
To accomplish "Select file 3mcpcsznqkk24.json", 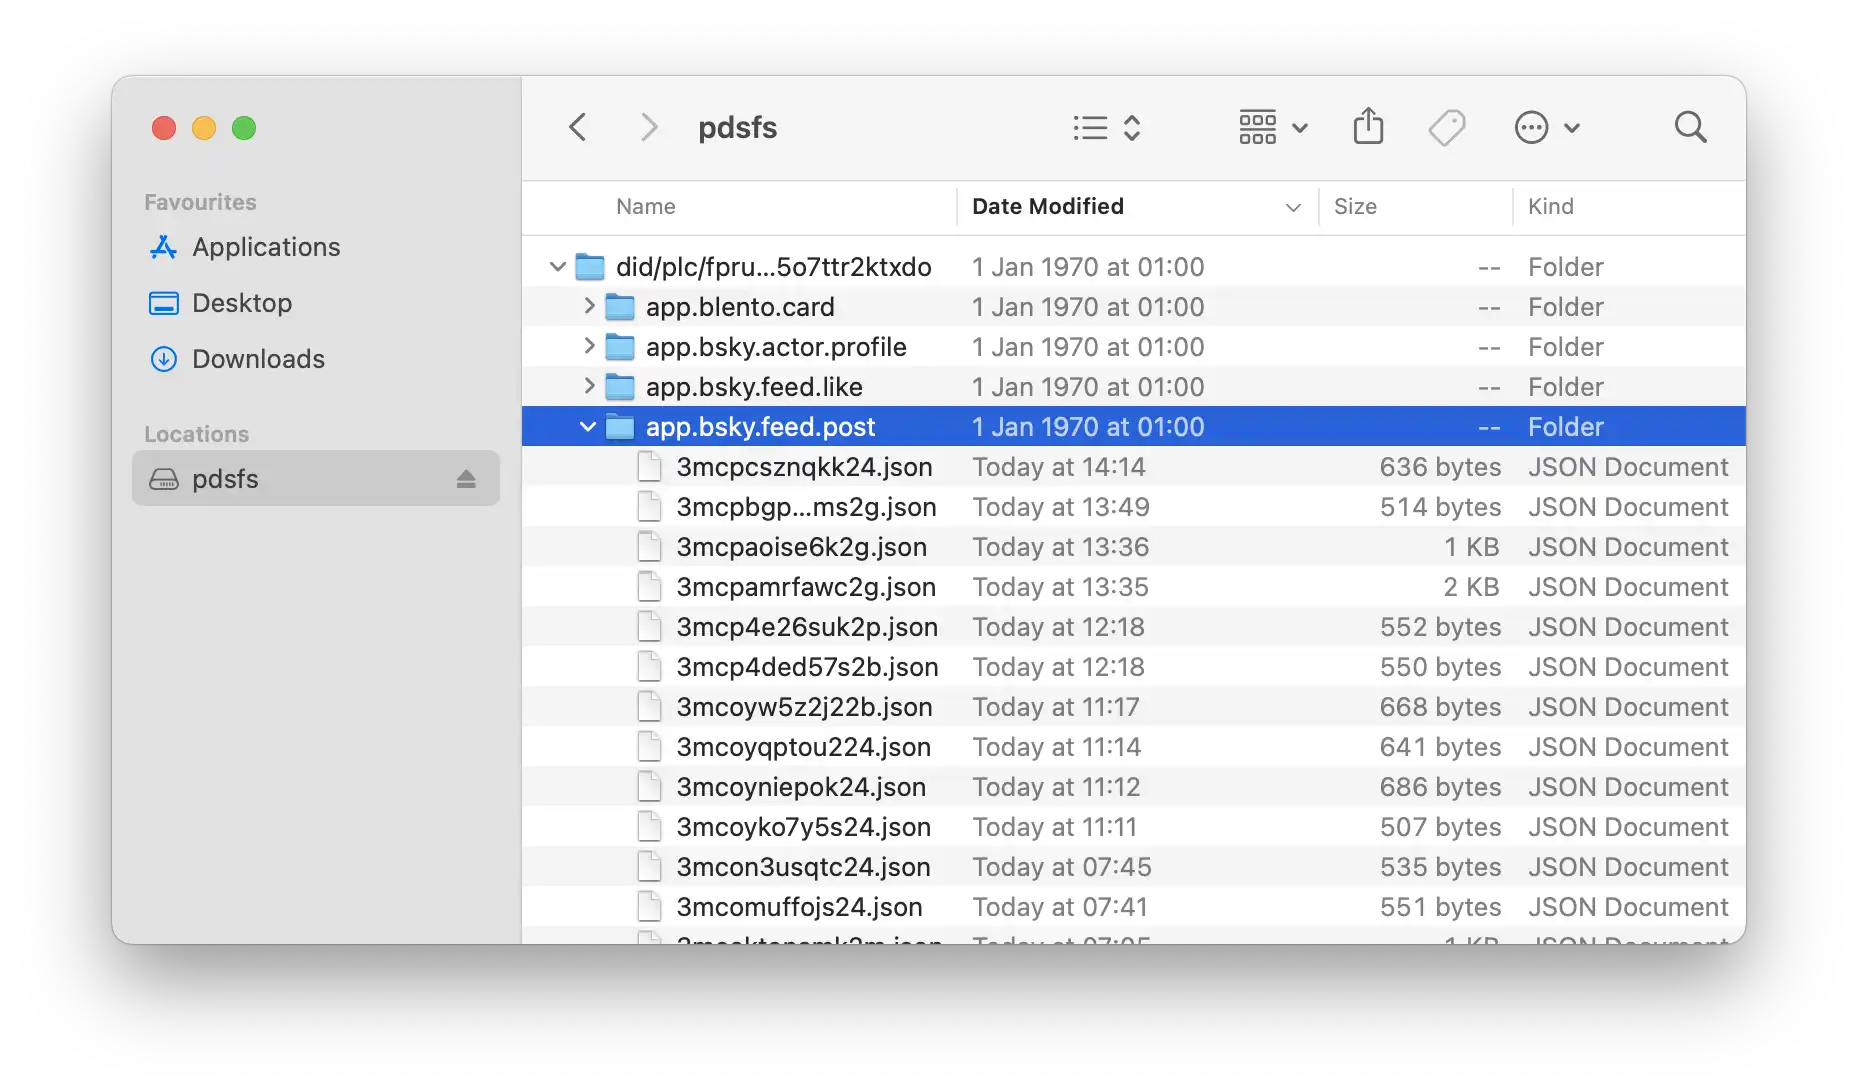I will coord(804,467).
